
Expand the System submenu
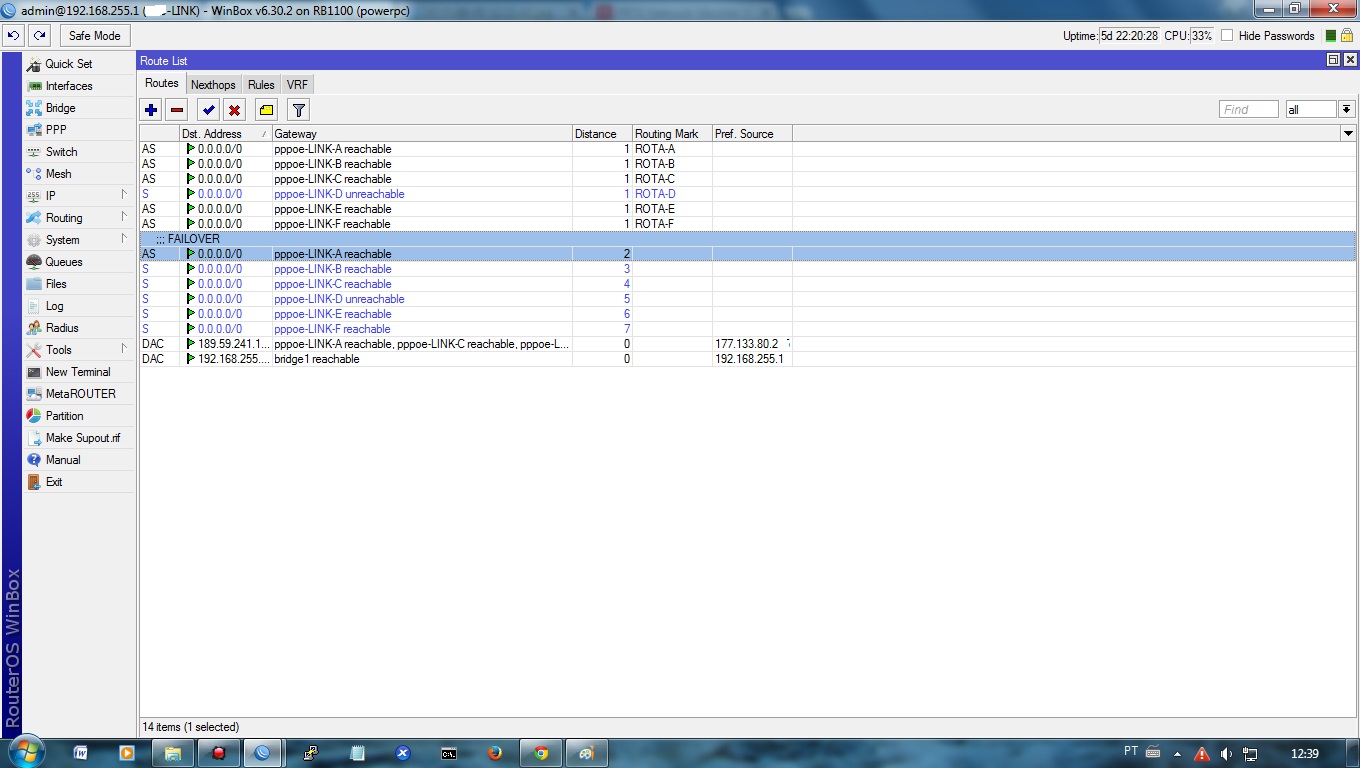coord(79,240)
